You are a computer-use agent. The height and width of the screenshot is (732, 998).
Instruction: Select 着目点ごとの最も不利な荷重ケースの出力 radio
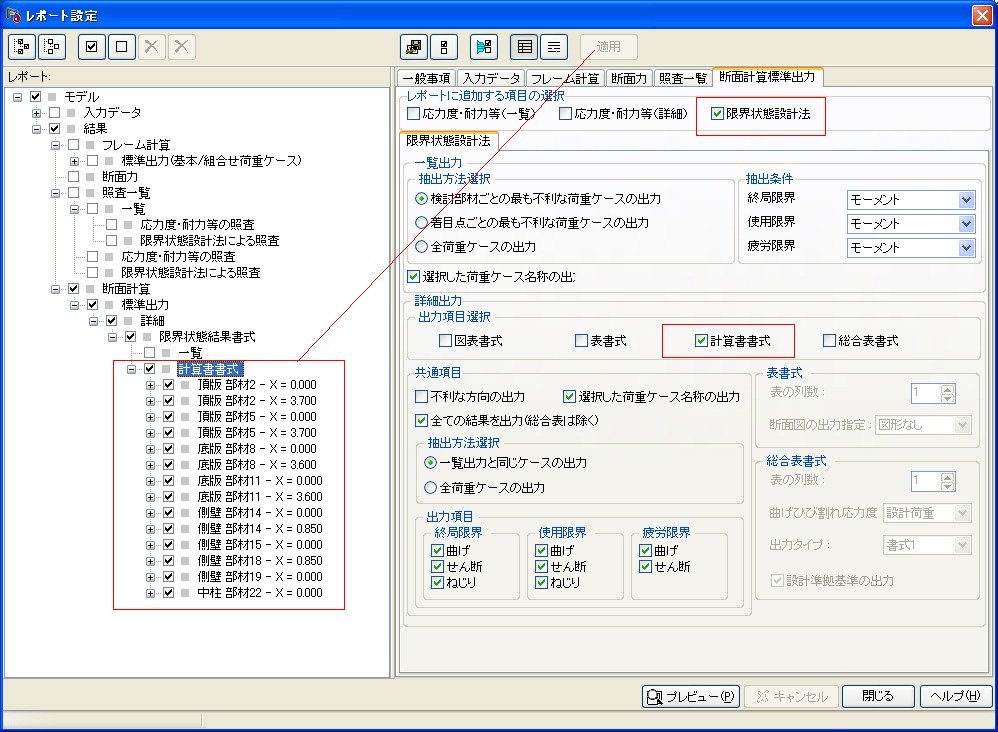tap(421, 223)
